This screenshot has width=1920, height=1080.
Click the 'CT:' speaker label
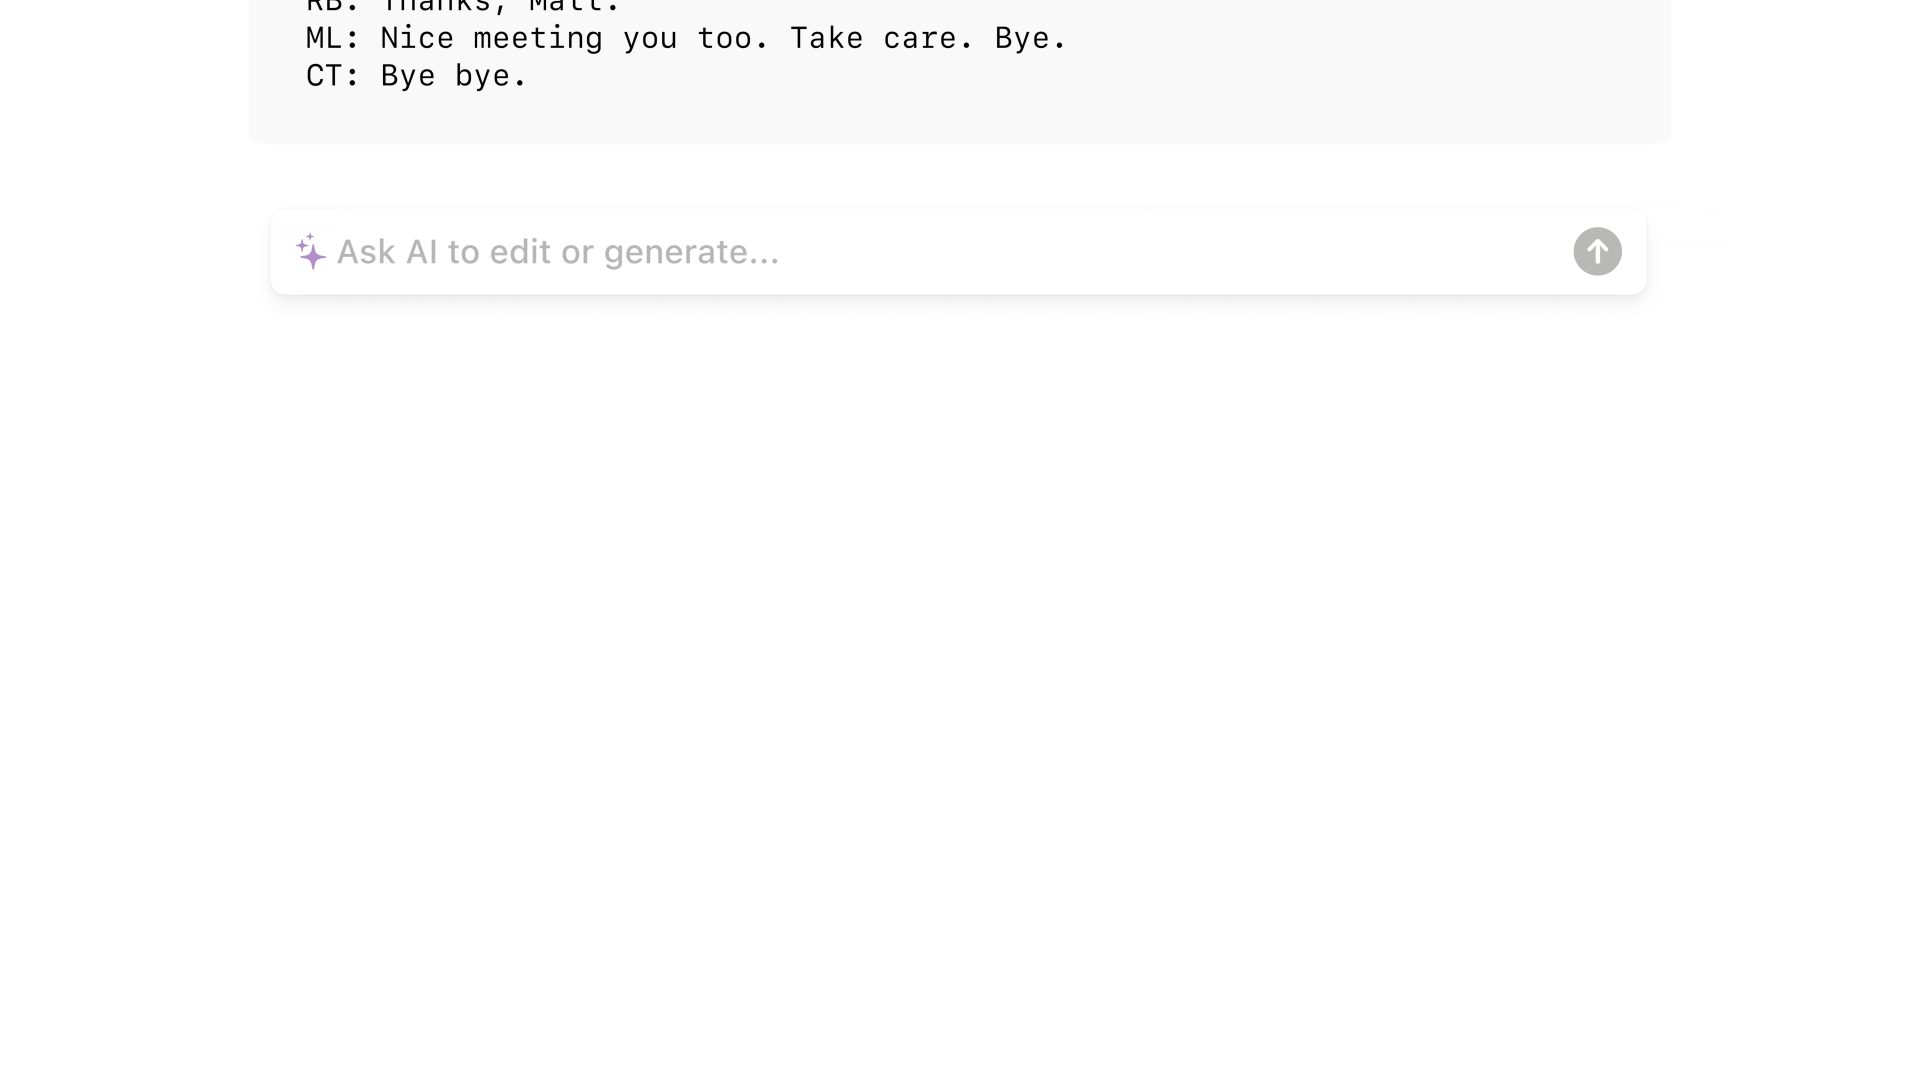pos(333,76)
